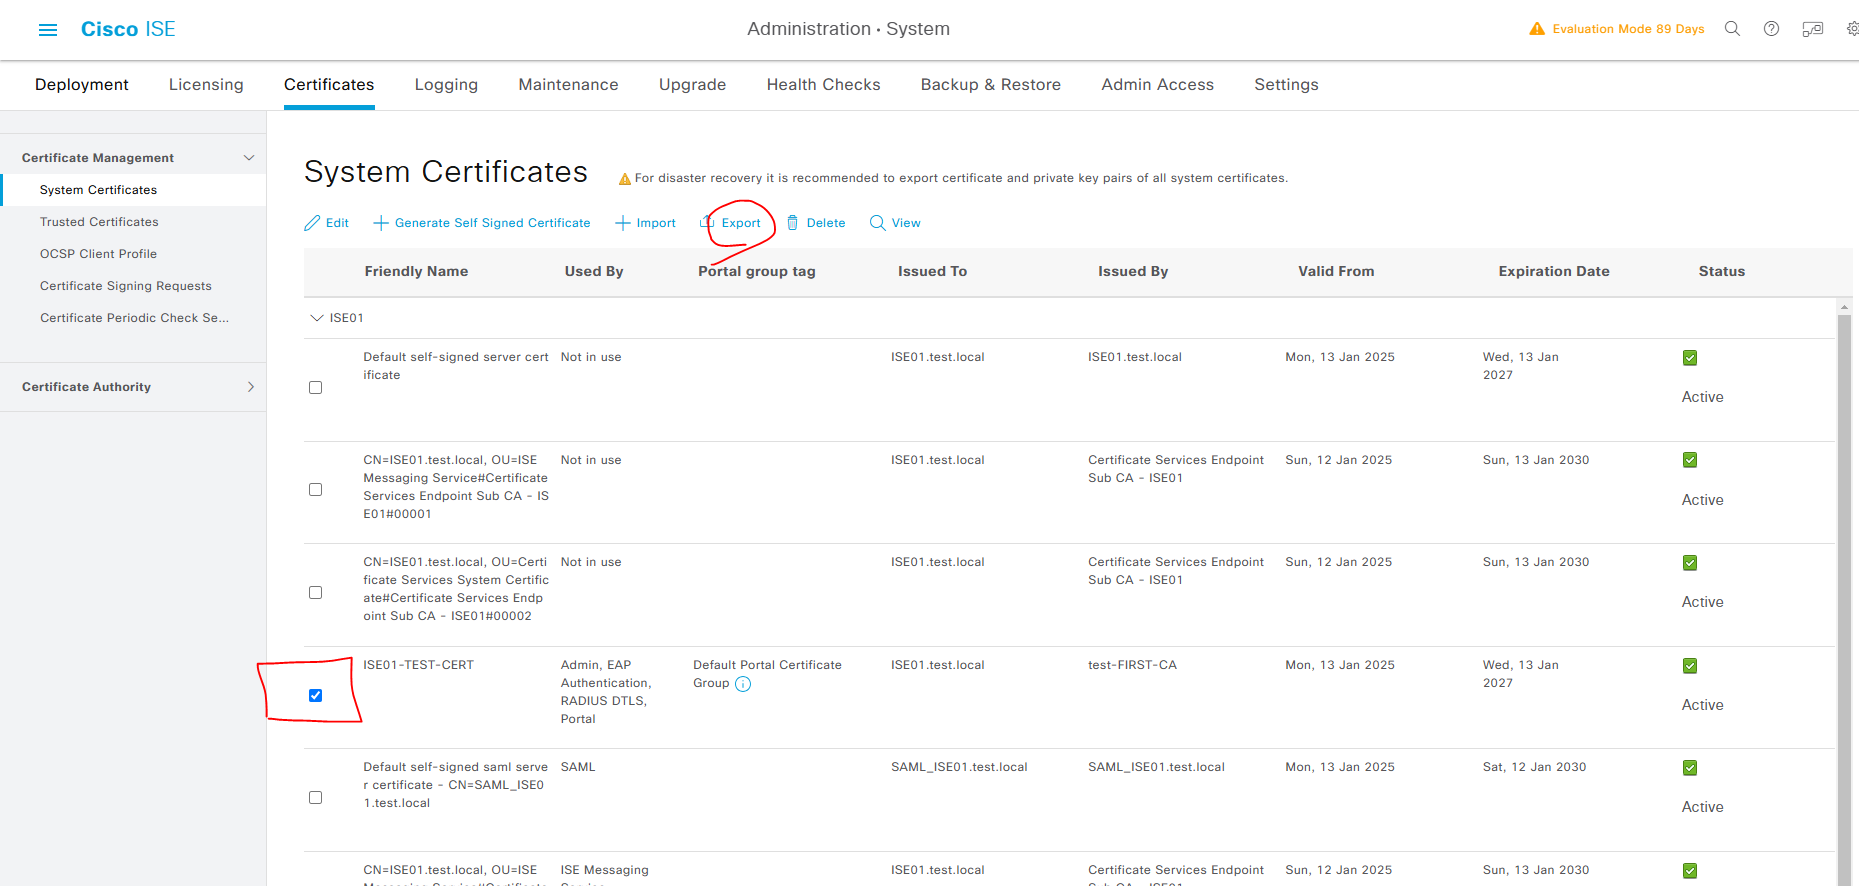
Task: Select checkbox for Default self-signed server certificate
Action: click(316, 388)
